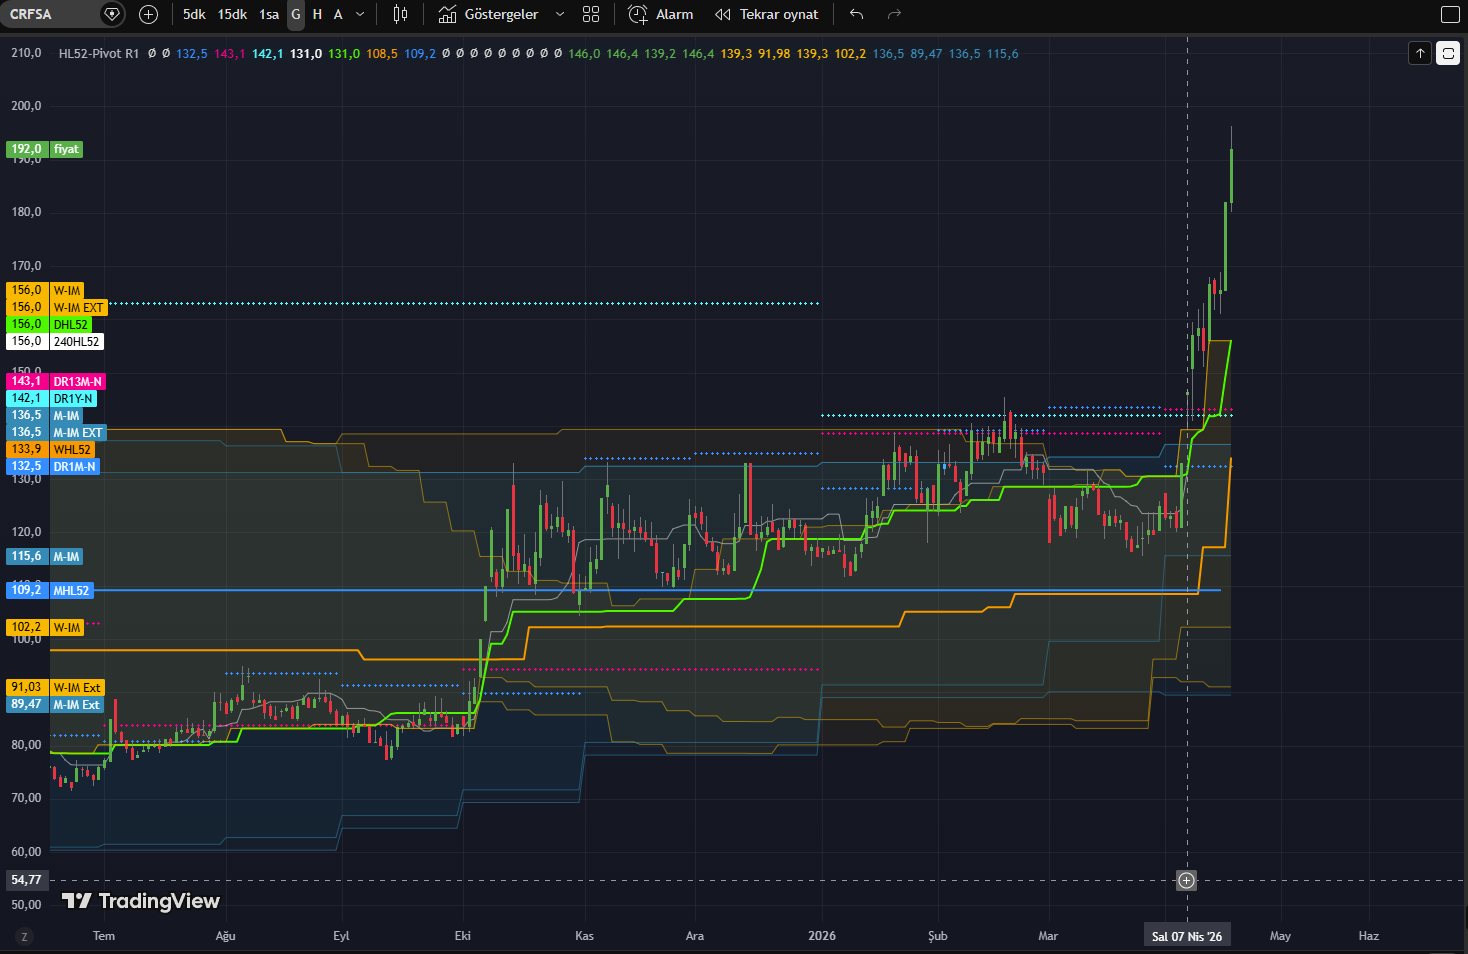
Task: Click the 102,2 W-IM label
Action: click(45, 627)
